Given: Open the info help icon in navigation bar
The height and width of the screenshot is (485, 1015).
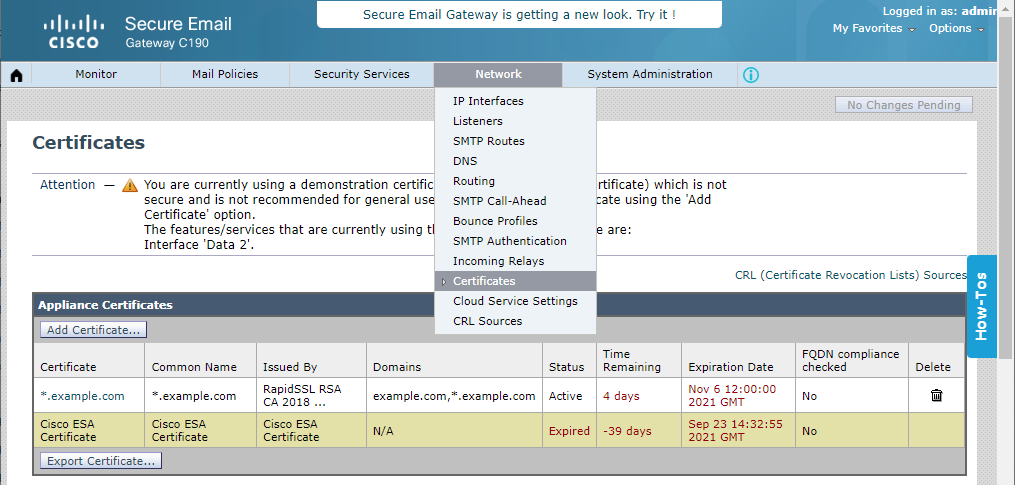Looking at the screenshot, I should tap(751, 75).
